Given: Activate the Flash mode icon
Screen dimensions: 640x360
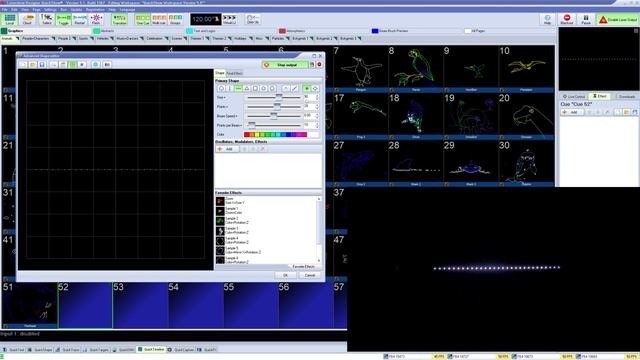Looking at the screenshot, I should coord(96,19).
